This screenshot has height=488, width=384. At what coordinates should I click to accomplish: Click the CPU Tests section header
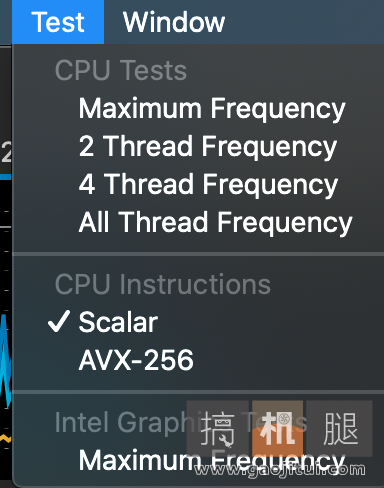(x=121, y=70)
